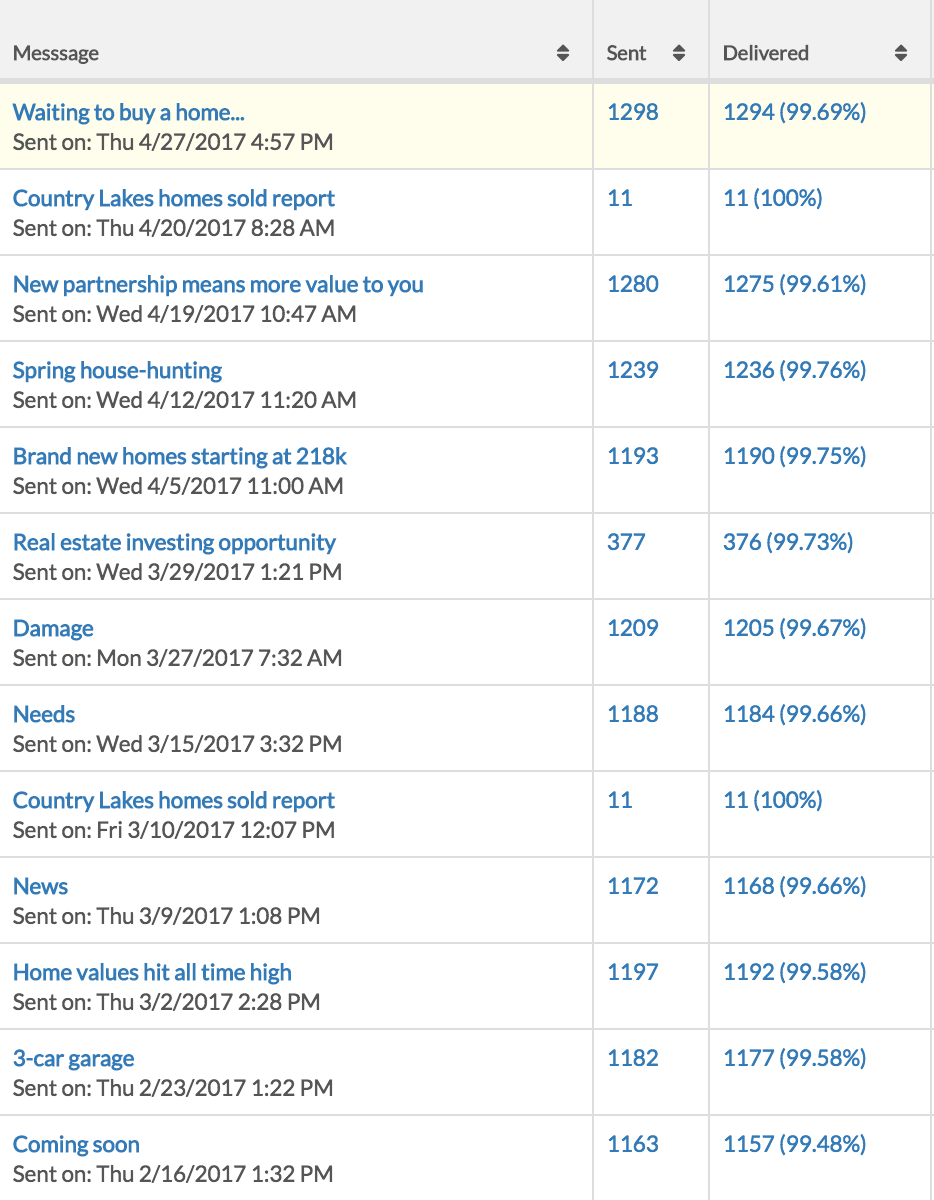Open 'Country Lakes homes sold report' from 4/20/2017
This screenshot has height=1200, width=934.
point(174,198)
